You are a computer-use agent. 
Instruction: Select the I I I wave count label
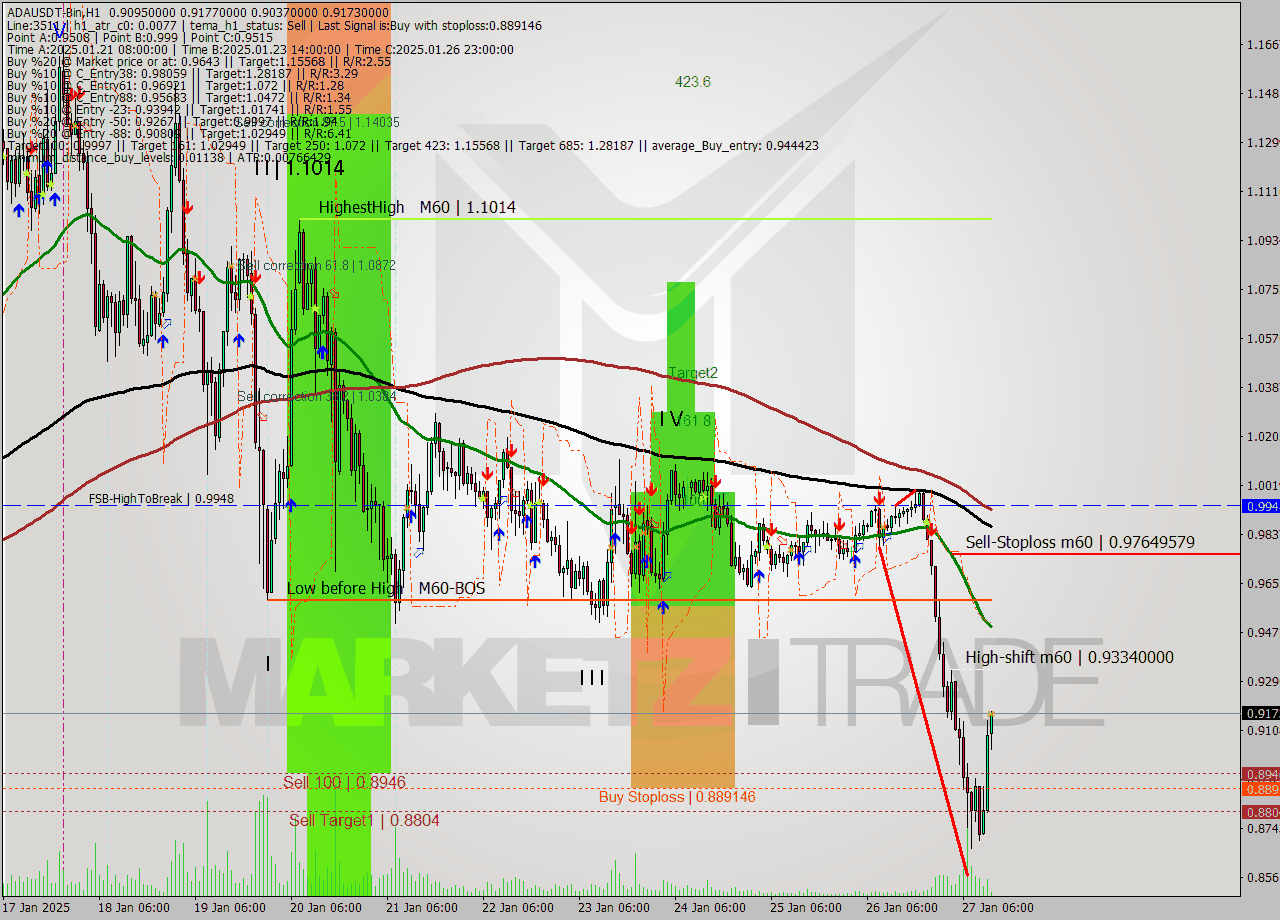click(x=592, y=678)
